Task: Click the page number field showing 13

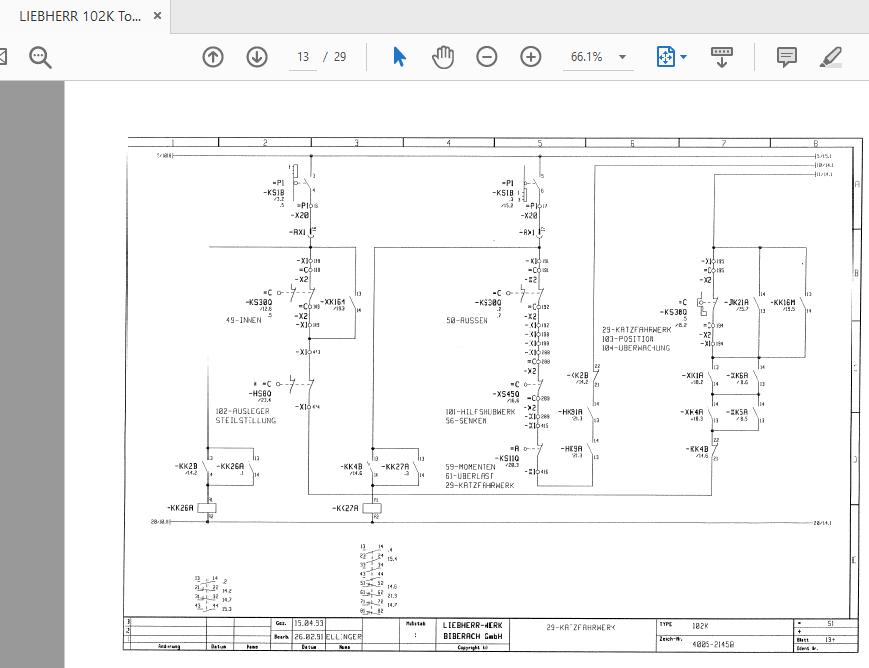Action: [x=302, y=57]
